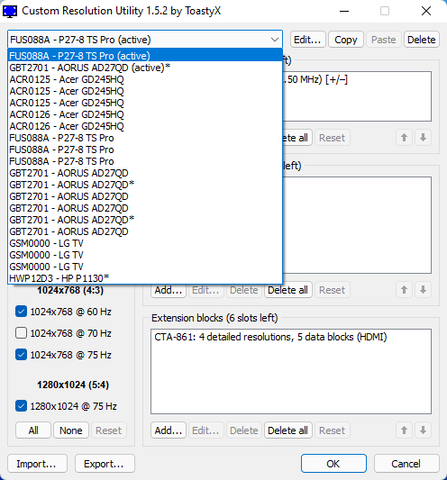
Task: Collapse the monitor selection dropdown arrow
Action: 275,40
